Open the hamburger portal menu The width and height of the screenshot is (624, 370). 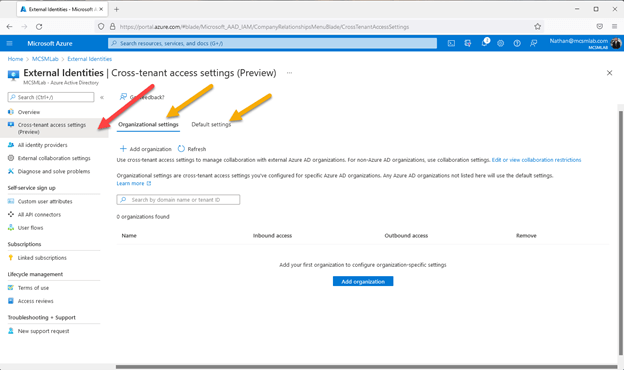coord(10,43)
